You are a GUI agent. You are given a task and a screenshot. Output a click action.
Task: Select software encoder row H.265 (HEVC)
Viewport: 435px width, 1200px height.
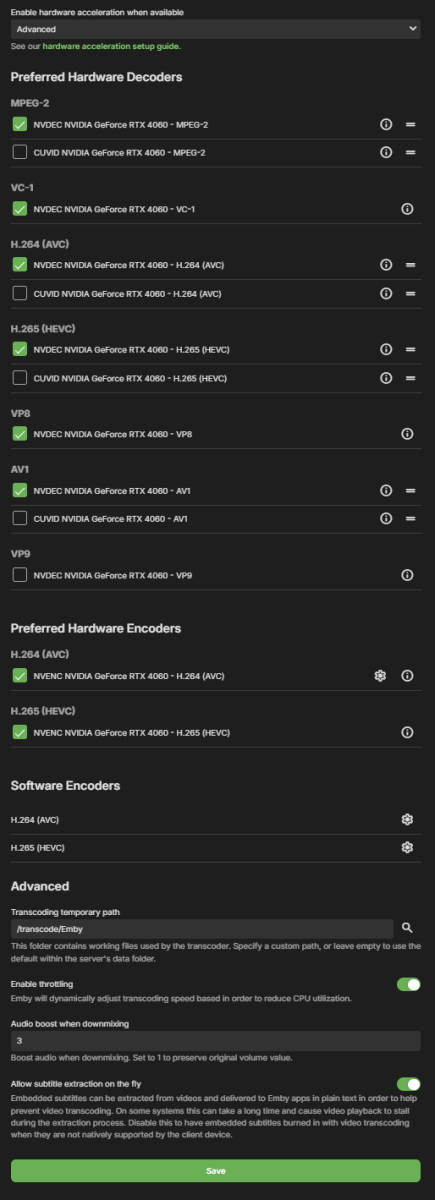[x=216, y=848]
